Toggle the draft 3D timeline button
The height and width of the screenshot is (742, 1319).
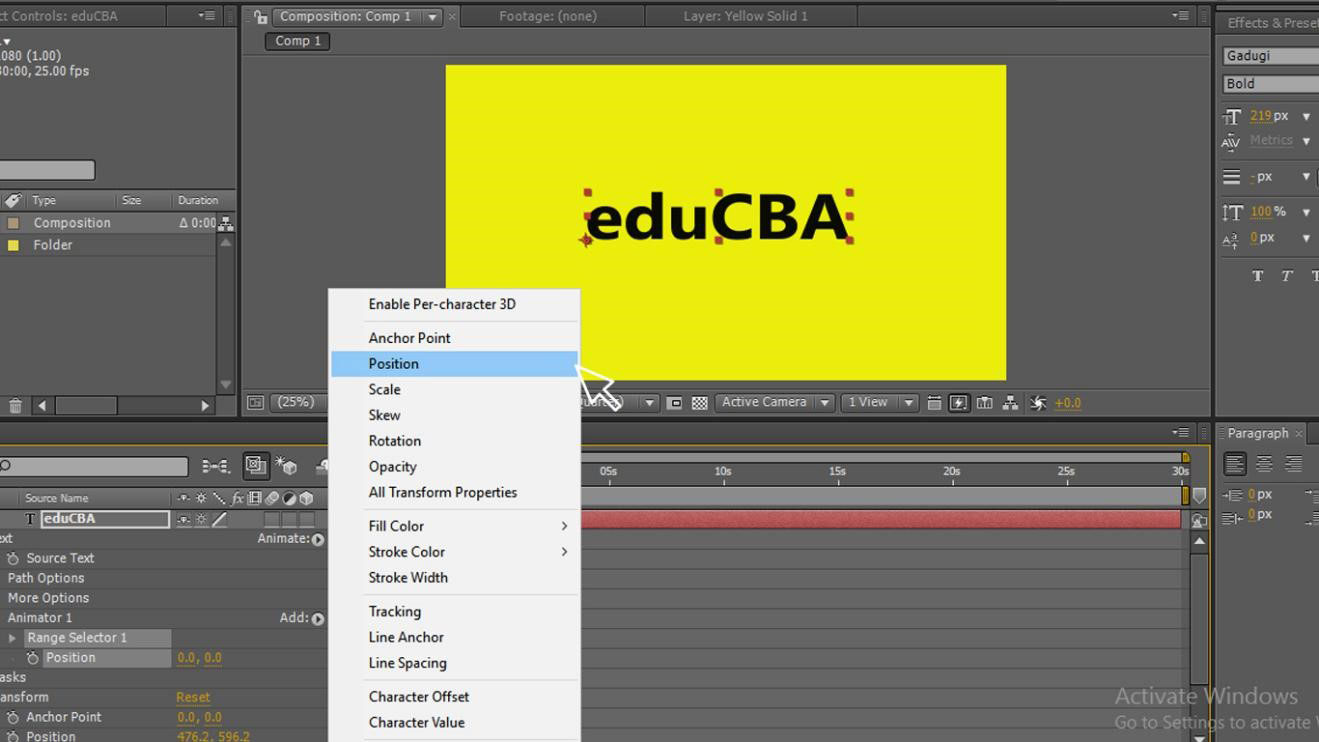(x=287, y=466)
